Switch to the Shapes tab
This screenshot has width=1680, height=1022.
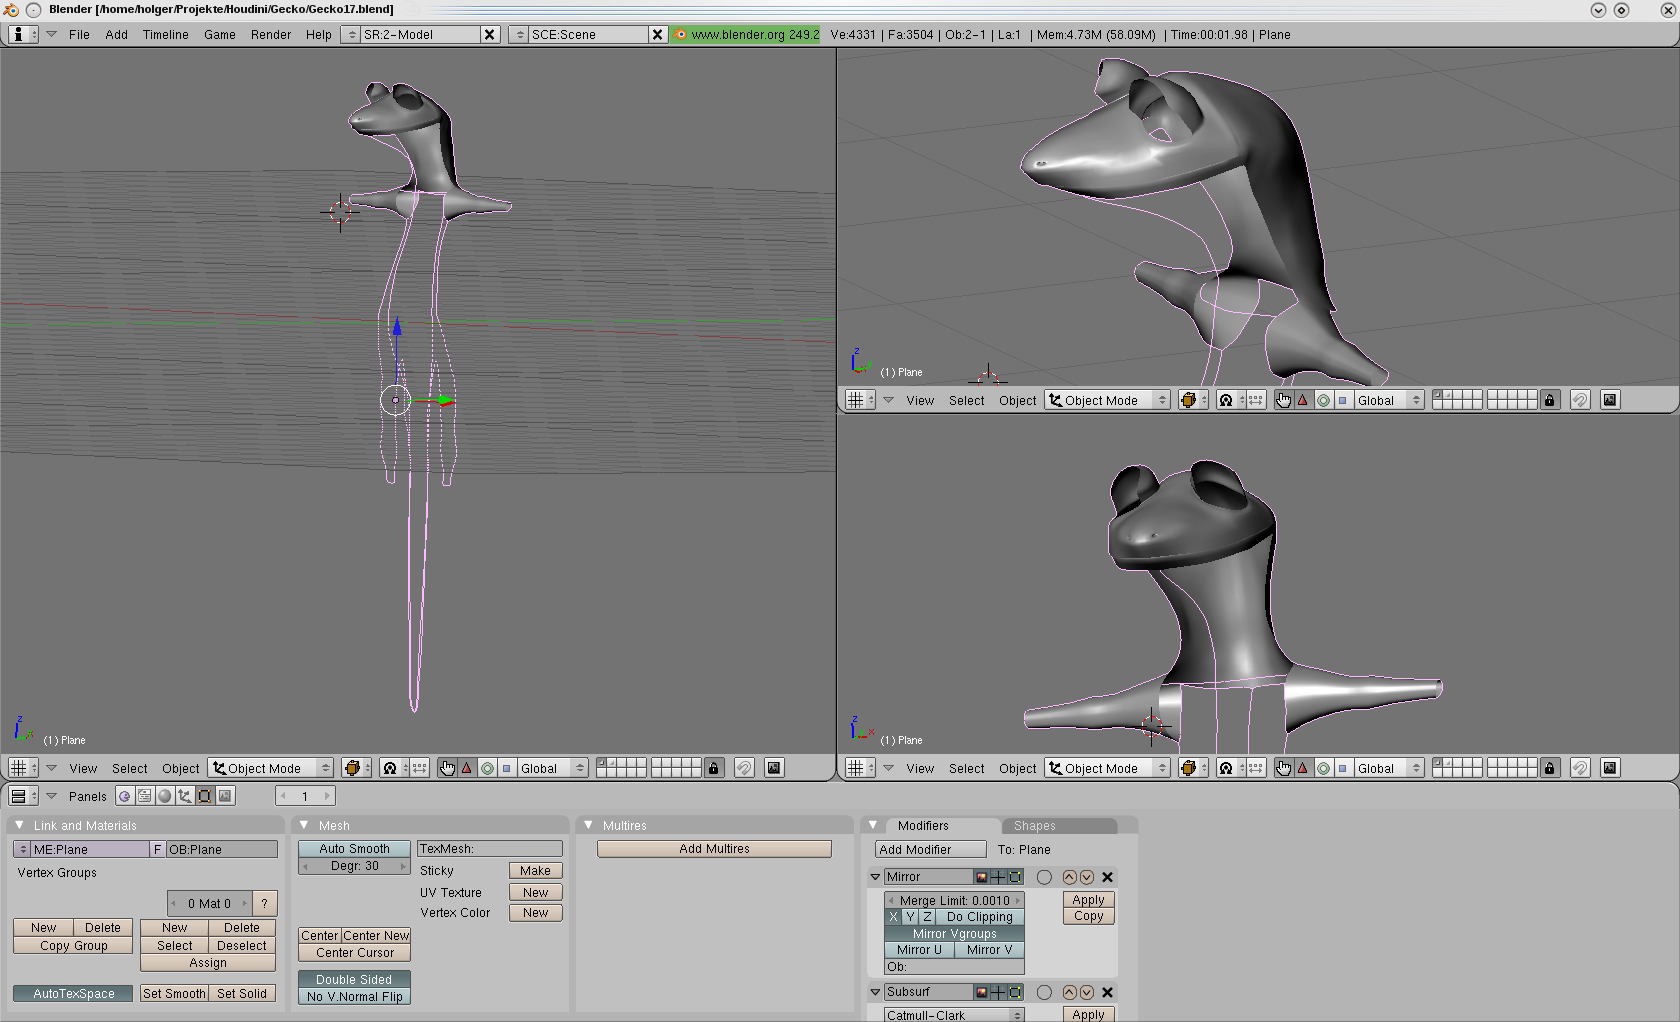coord(1058,826)
